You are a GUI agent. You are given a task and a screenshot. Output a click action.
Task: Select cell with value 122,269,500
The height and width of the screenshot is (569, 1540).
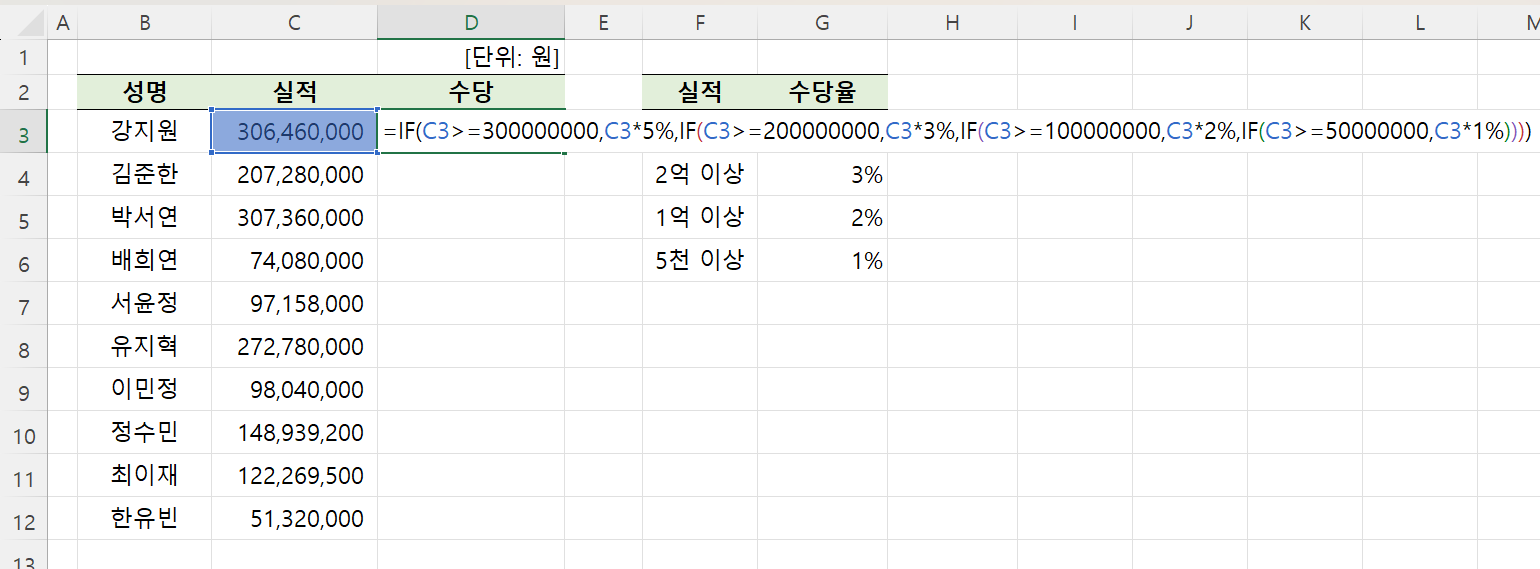(x=294, y=476)
